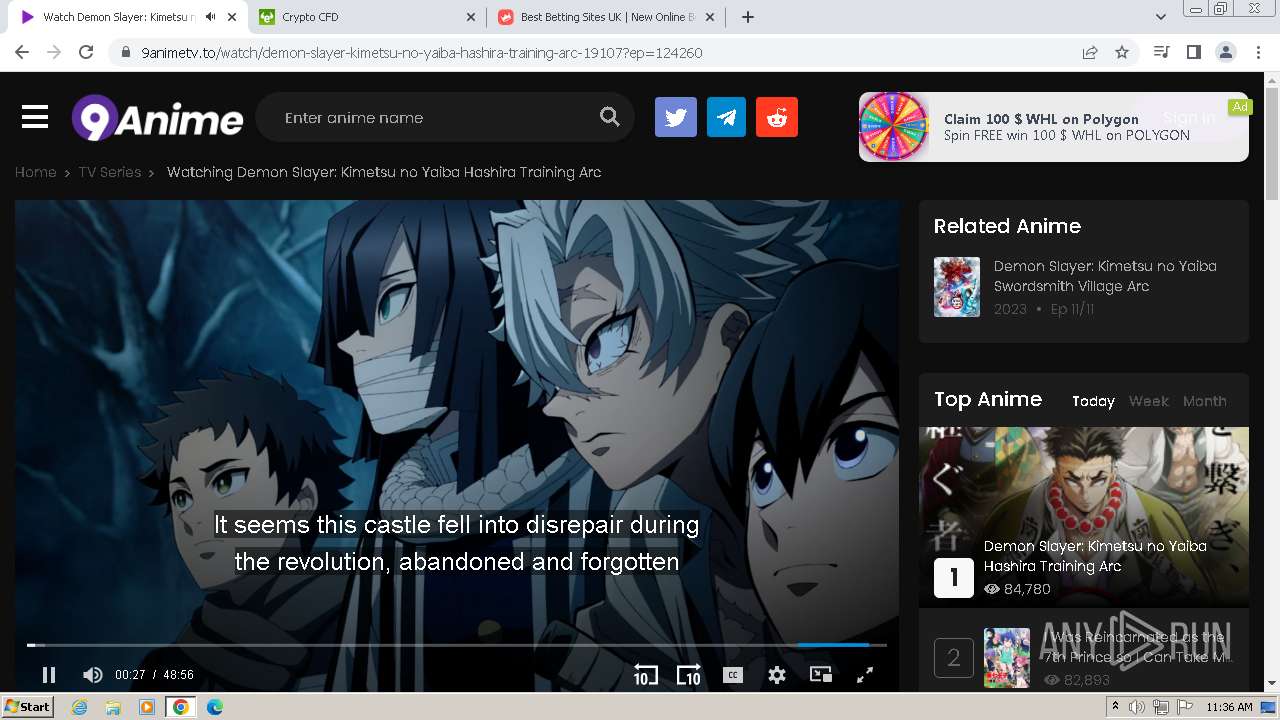Open the Twitter social link
This screenshot has width=1280, height=720.
[676, 117]
